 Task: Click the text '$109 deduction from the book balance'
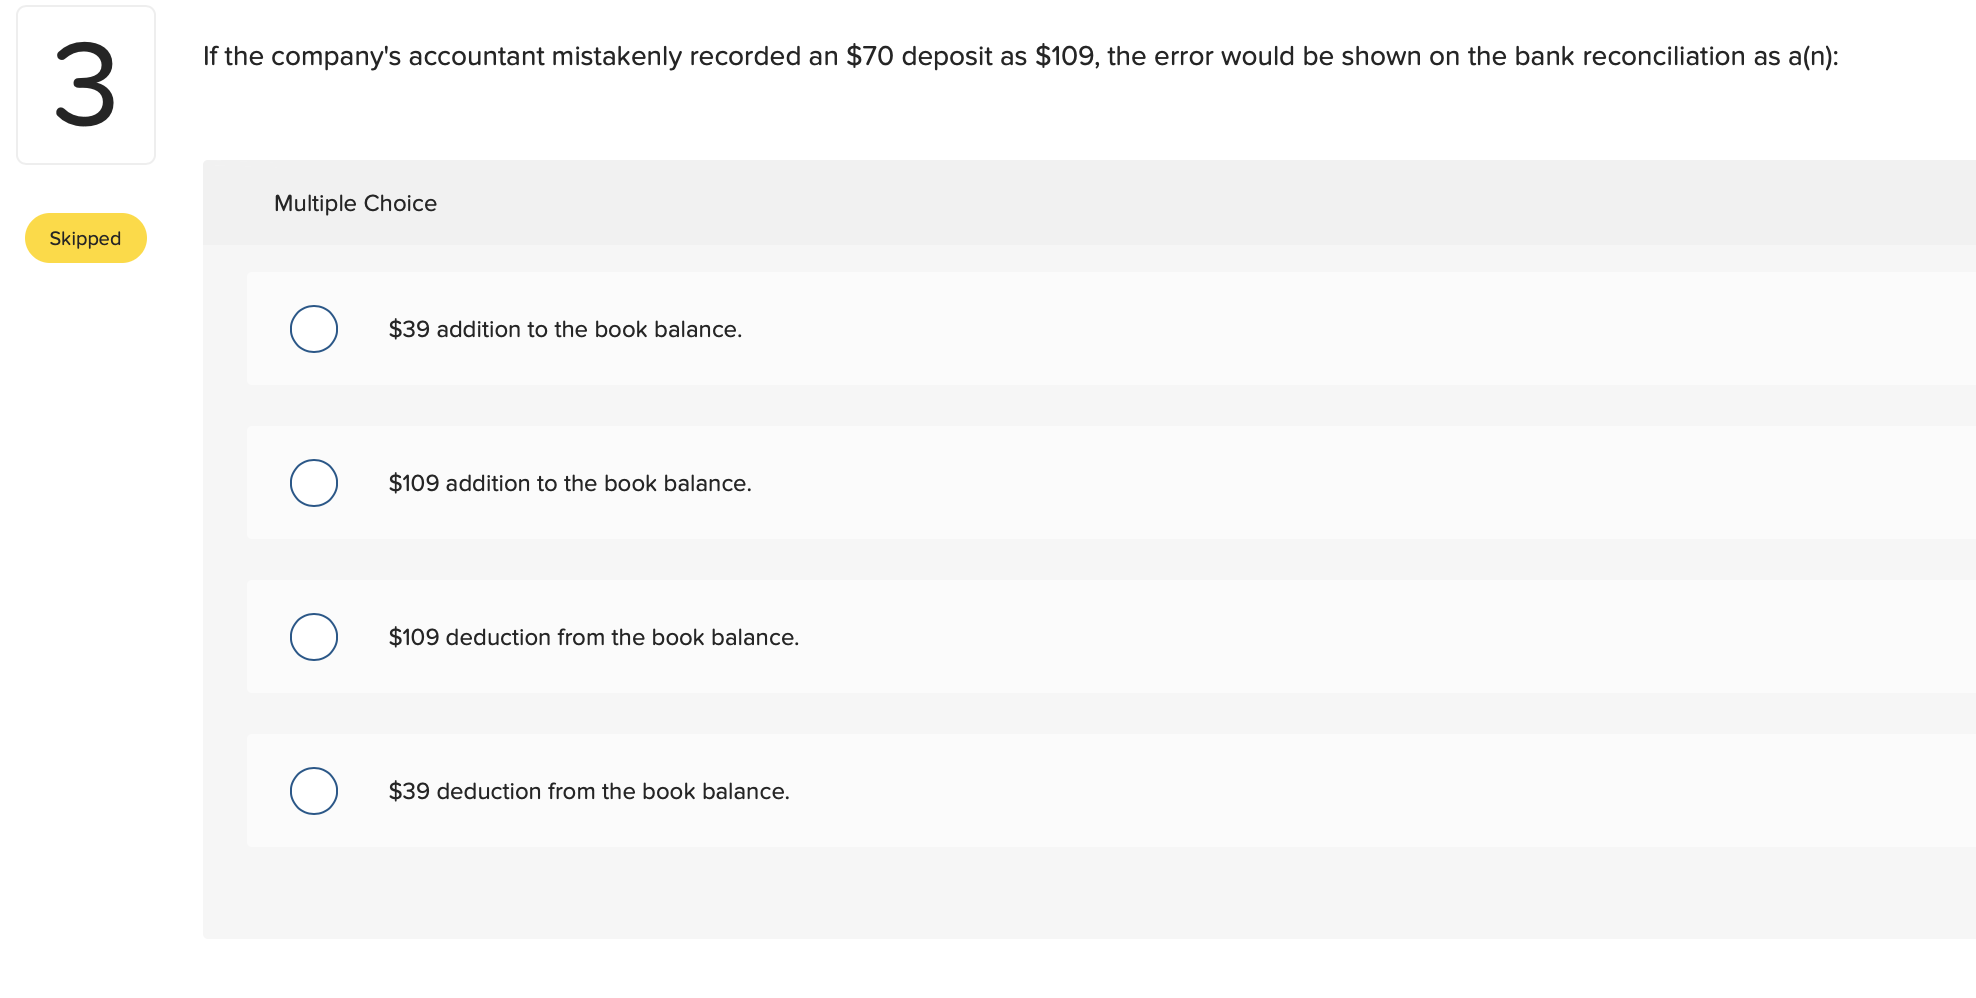pos(594,637)
